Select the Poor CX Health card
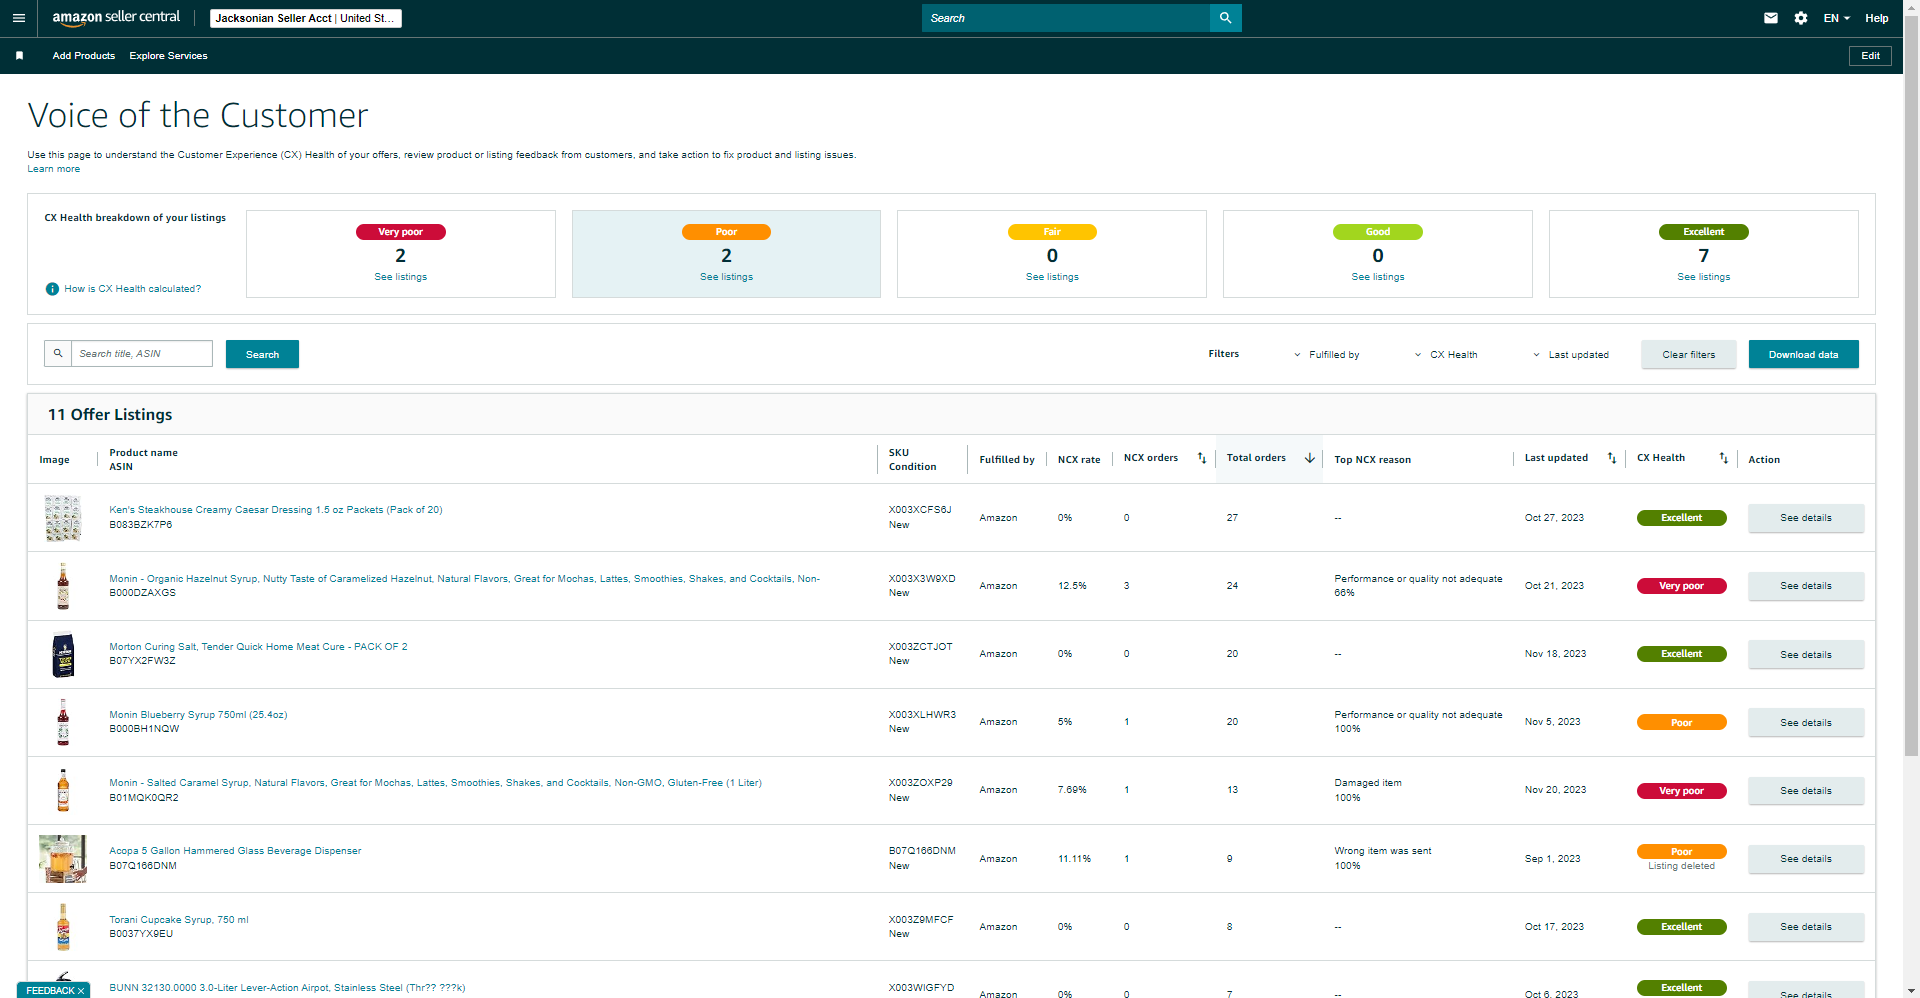This screenshot has width=1920, height=998. 726,254
